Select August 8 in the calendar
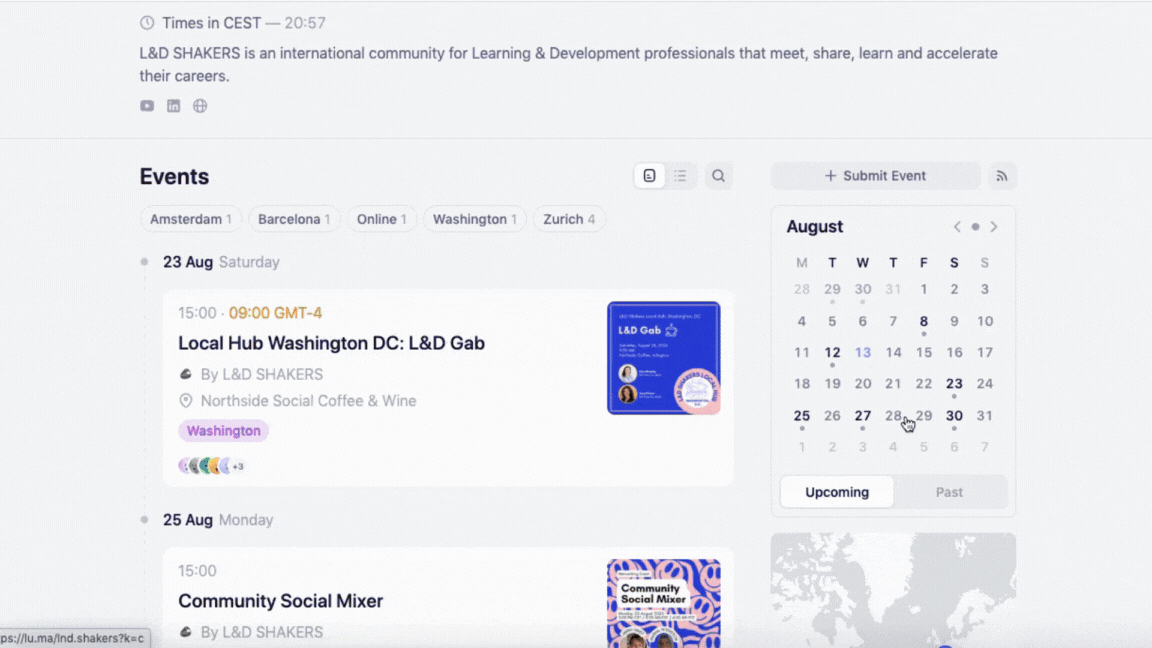This screenshot has height=648, width=1152. coord(924,321)
